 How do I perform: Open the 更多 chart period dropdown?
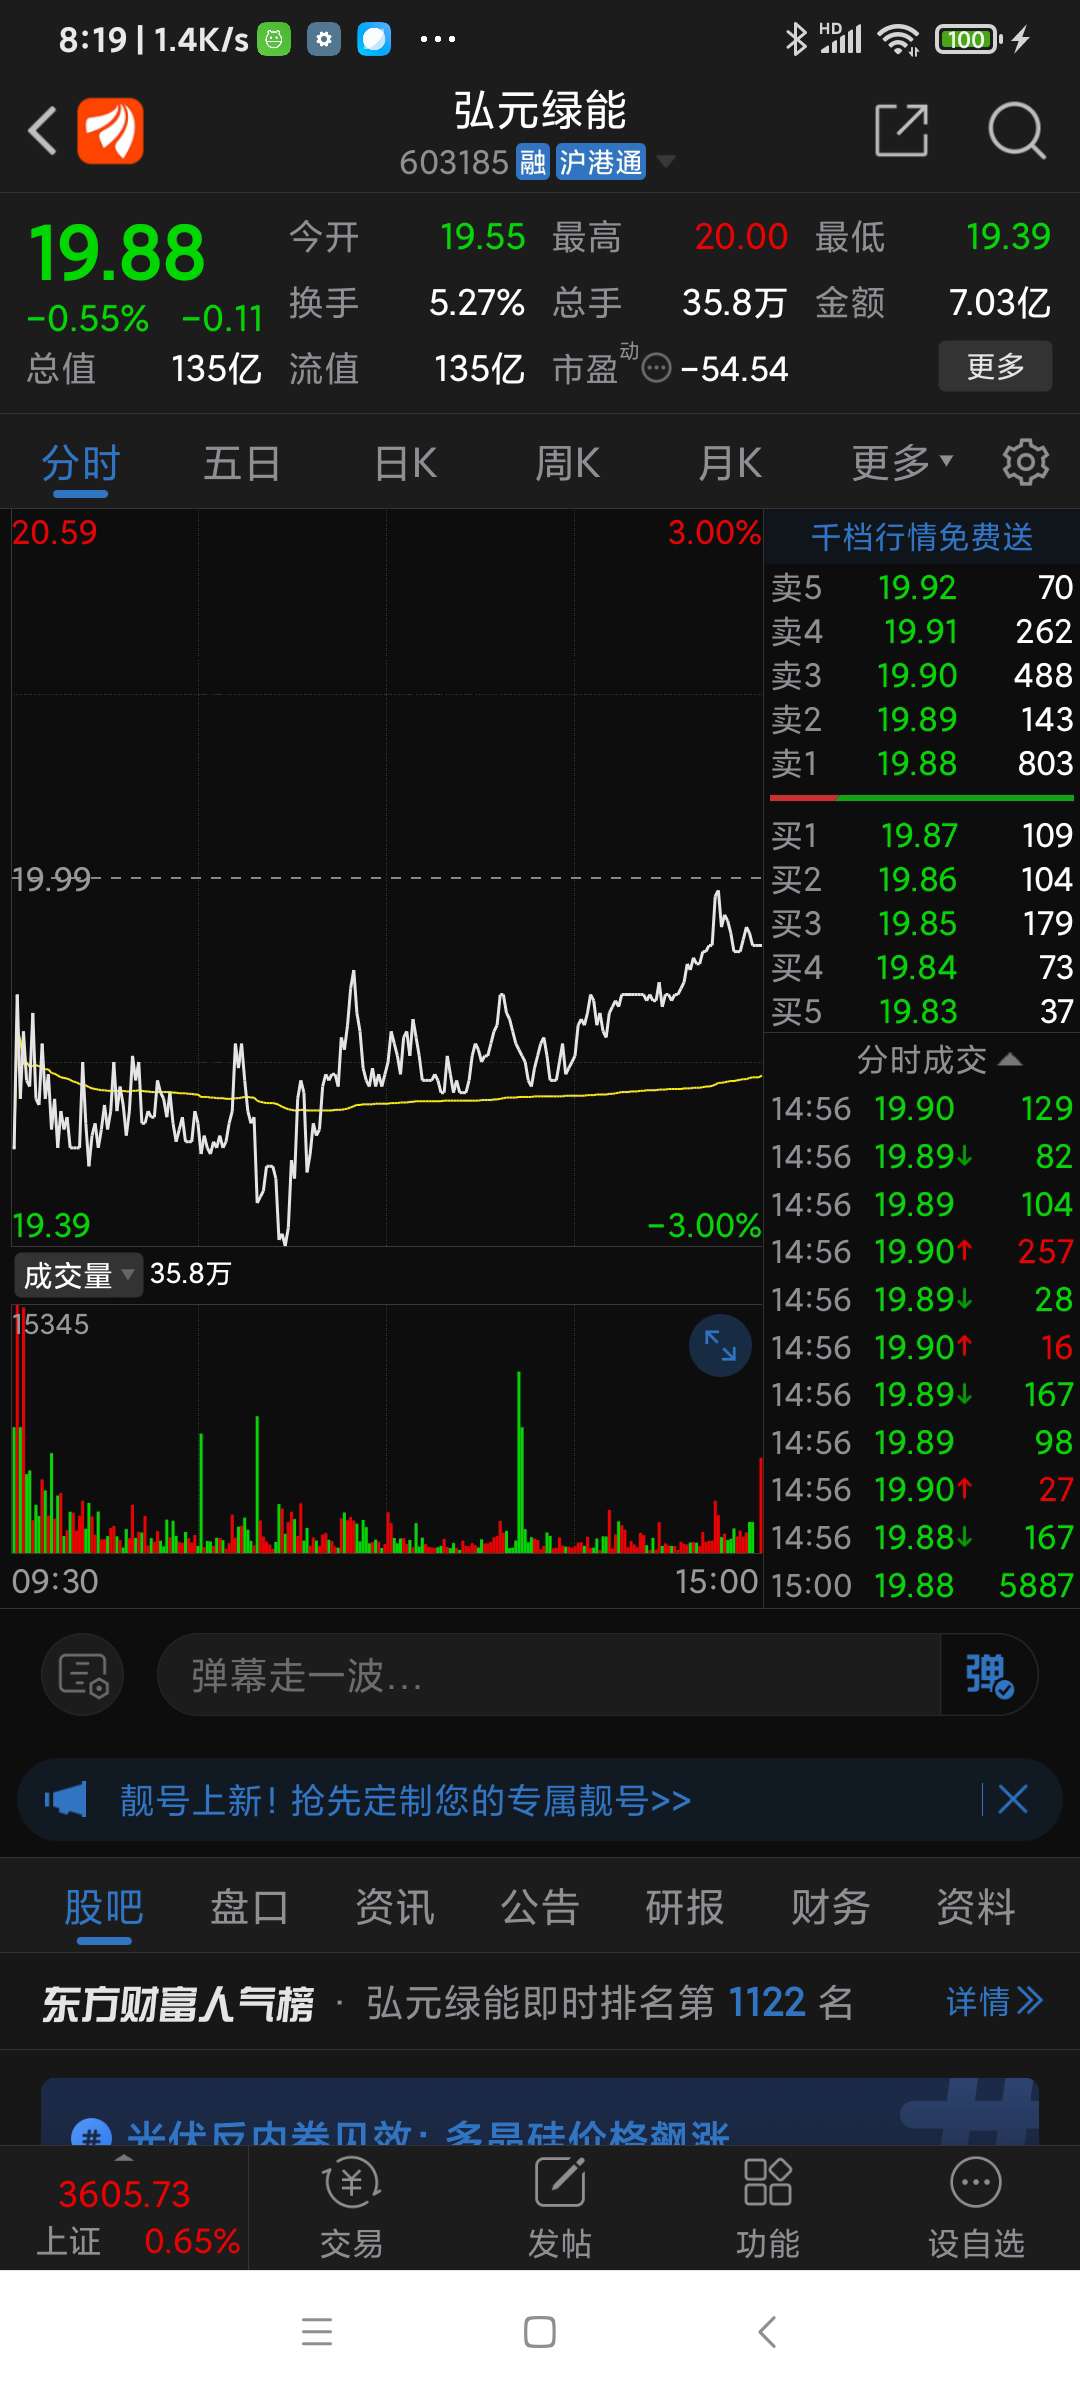point(902,463)
